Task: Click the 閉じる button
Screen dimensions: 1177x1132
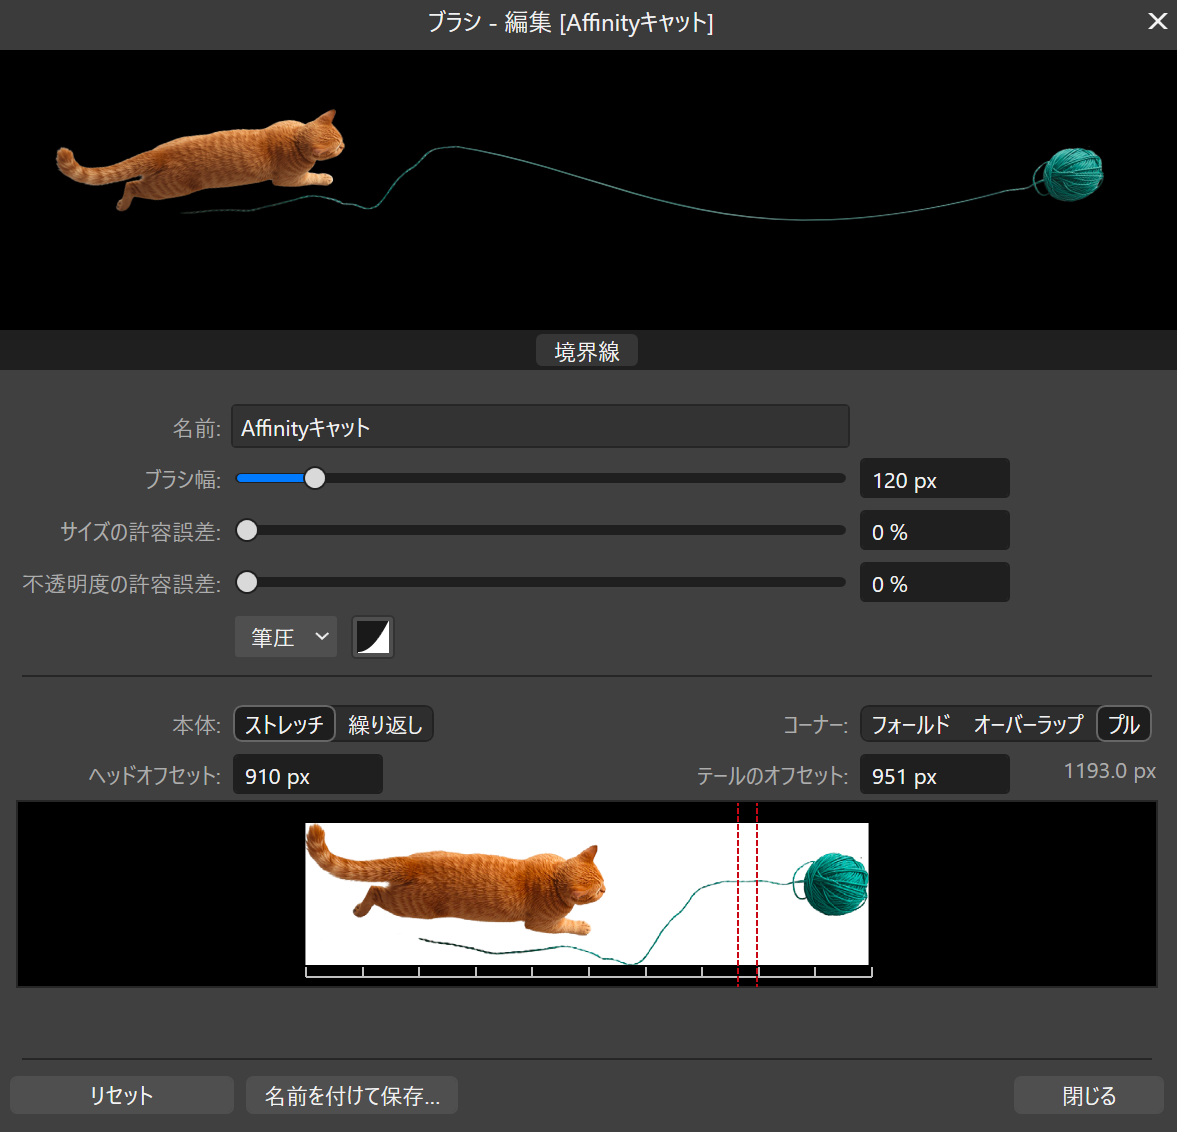Action: pyautogui.click(x=1088, y=1095)
